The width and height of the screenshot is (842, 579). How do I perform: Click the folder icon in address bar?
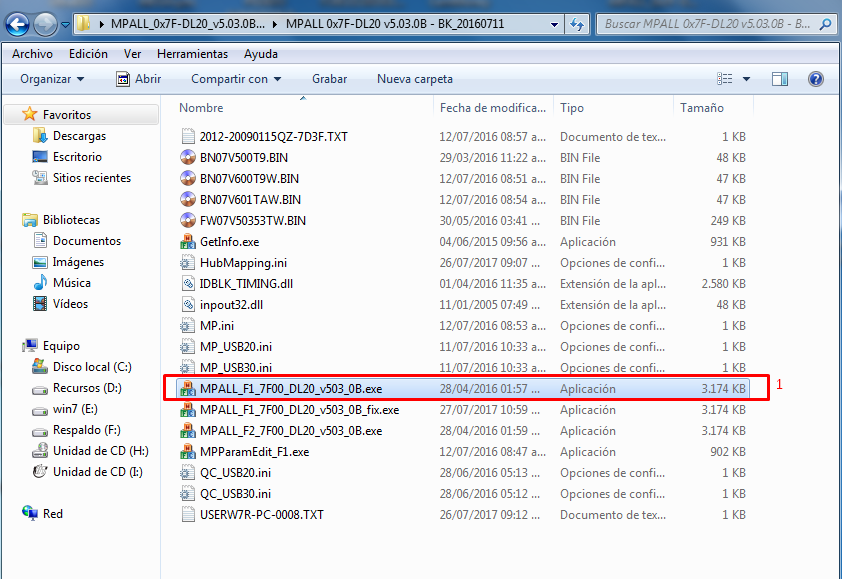coord(83,24)
